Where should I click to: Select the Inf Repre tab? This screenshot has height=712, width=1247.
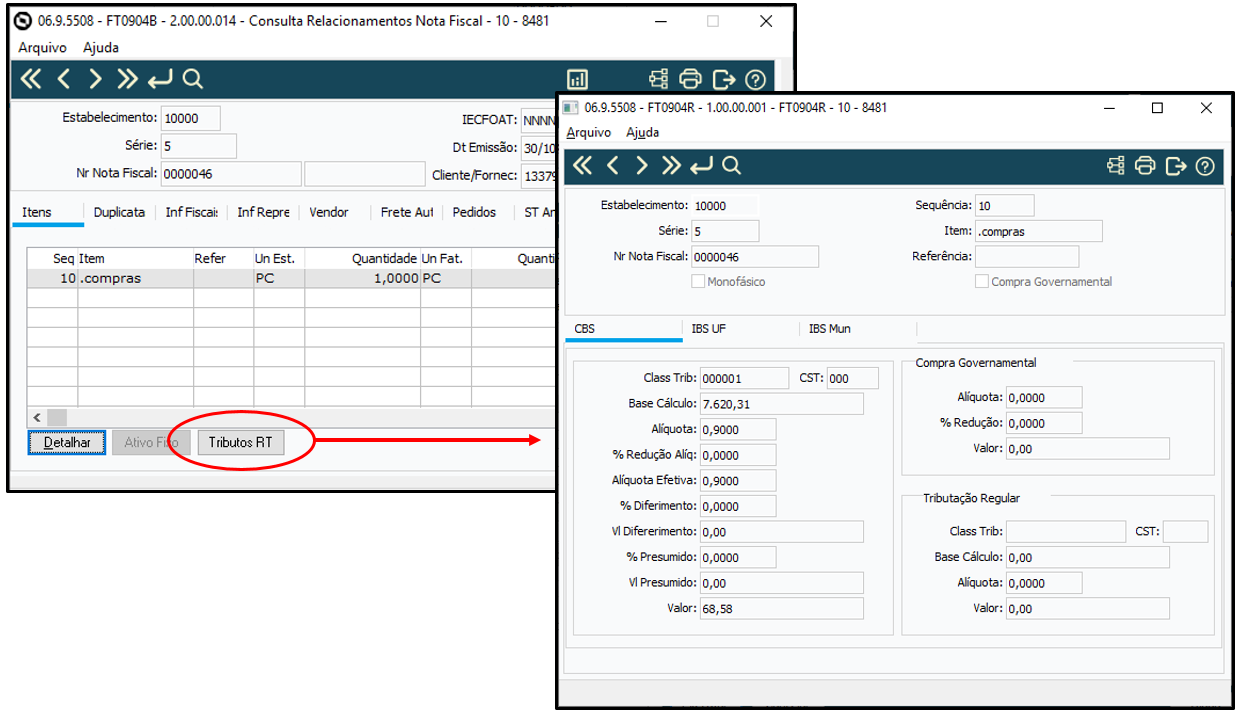click(263, 212)
